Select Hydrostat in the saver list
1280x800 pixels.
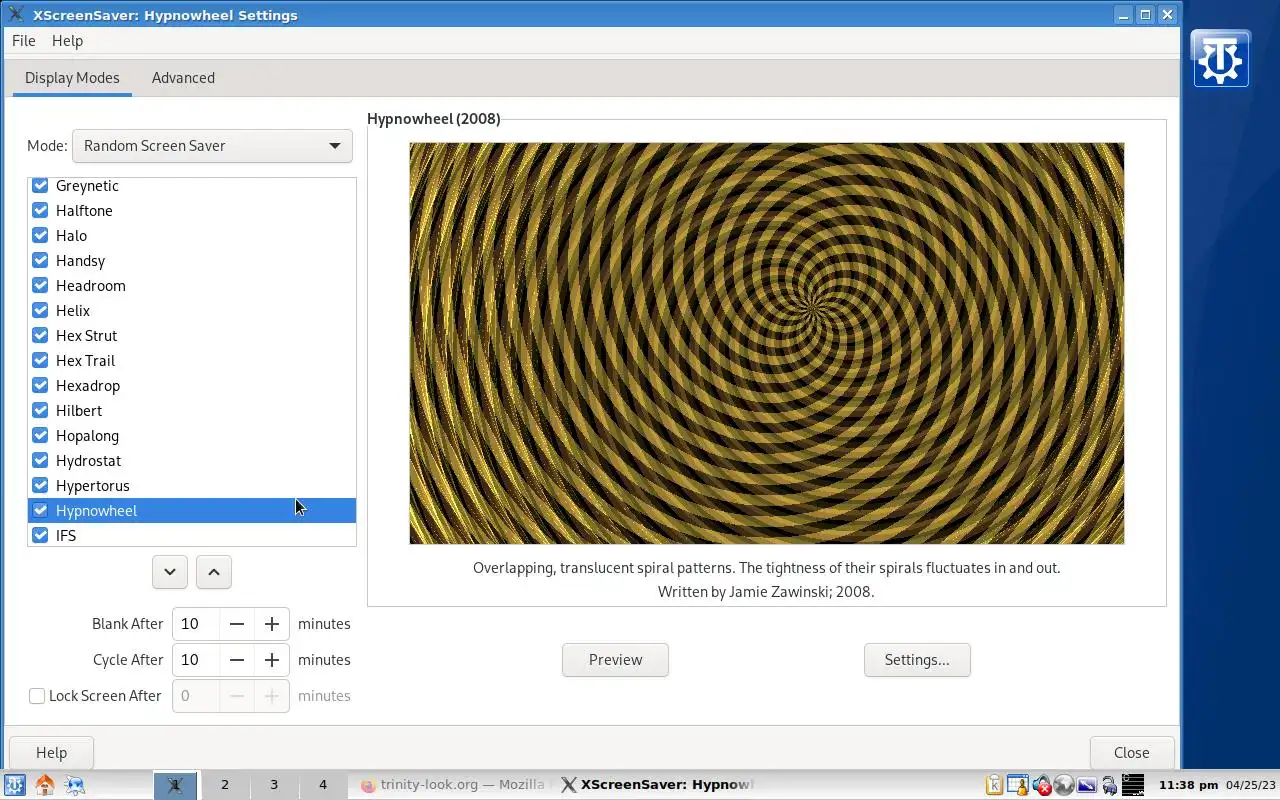click(192, 461)
